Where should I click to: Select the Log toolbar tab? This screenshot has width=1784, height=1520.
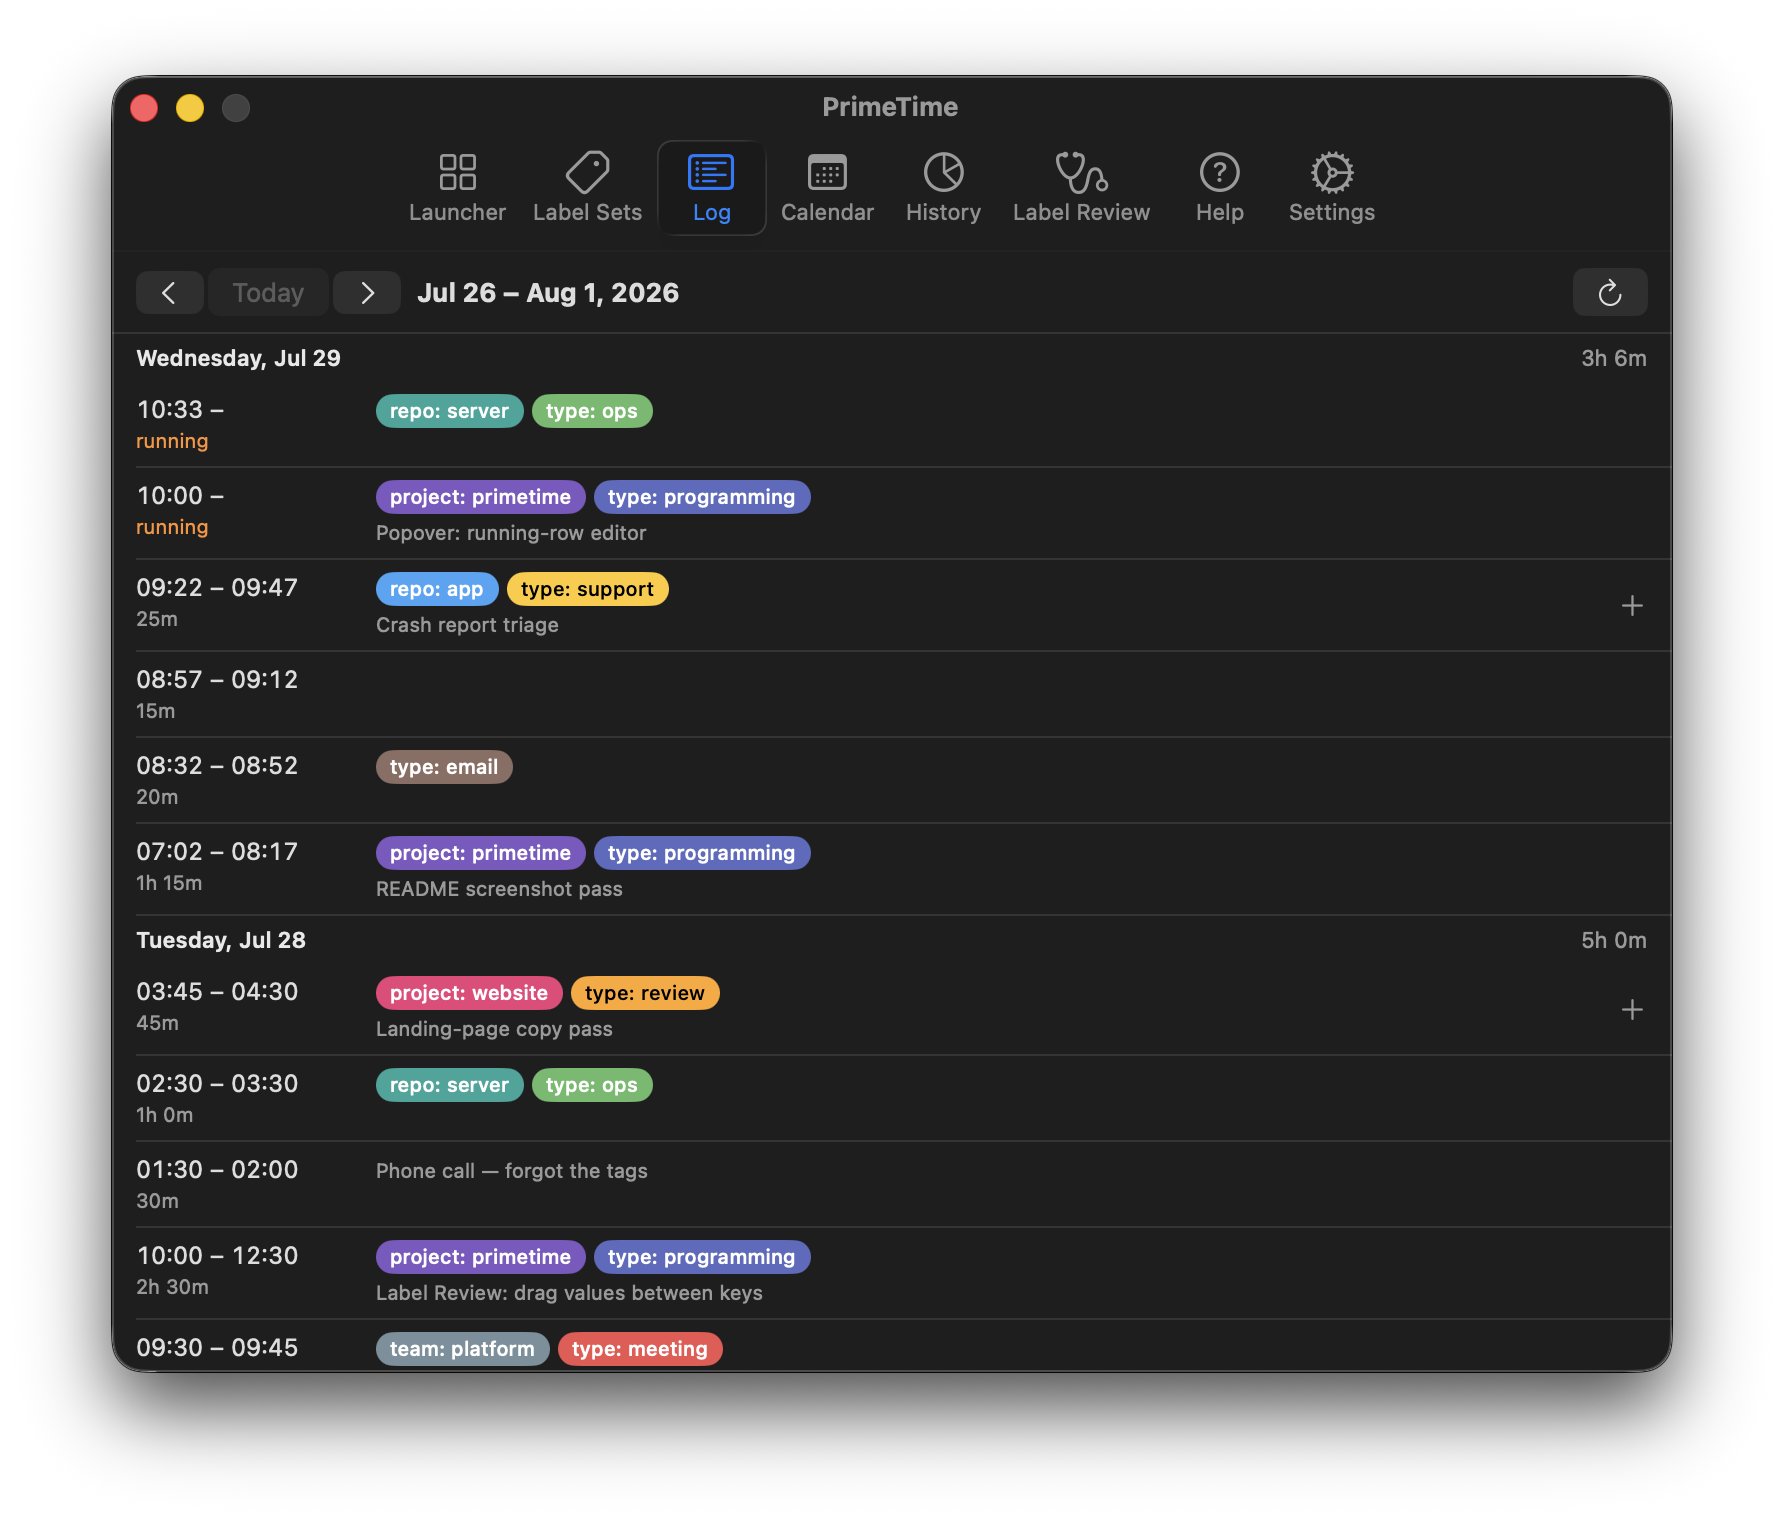711,188
